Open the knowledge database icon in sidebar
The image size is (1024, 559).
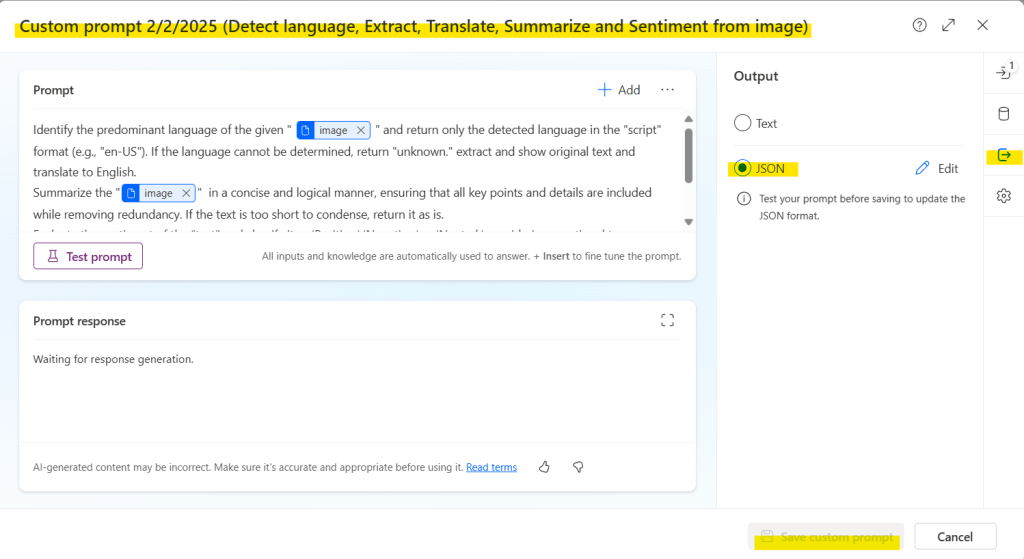coord(1004,114)
